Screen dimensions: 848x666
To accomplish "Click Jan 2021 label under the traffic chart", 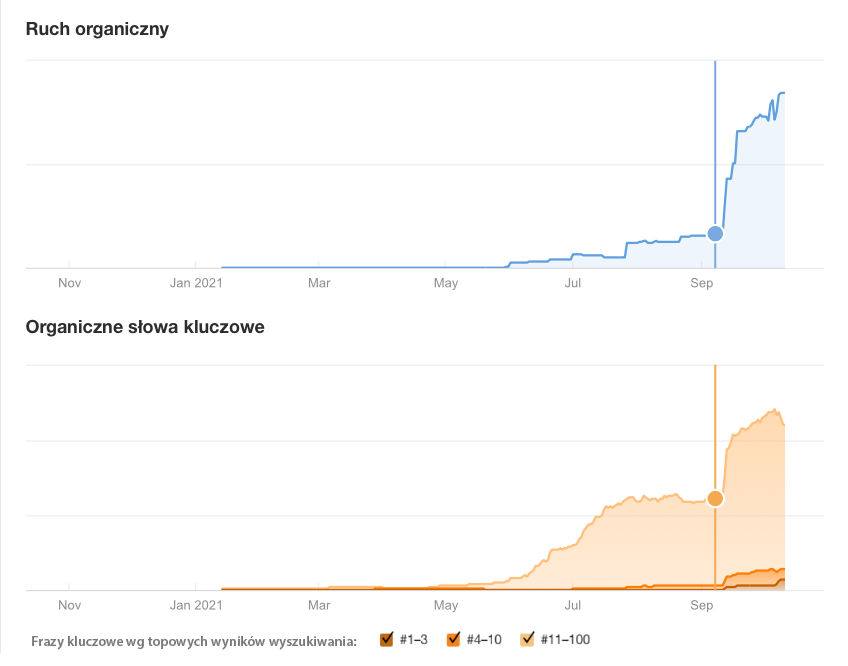I will point(194,283).
